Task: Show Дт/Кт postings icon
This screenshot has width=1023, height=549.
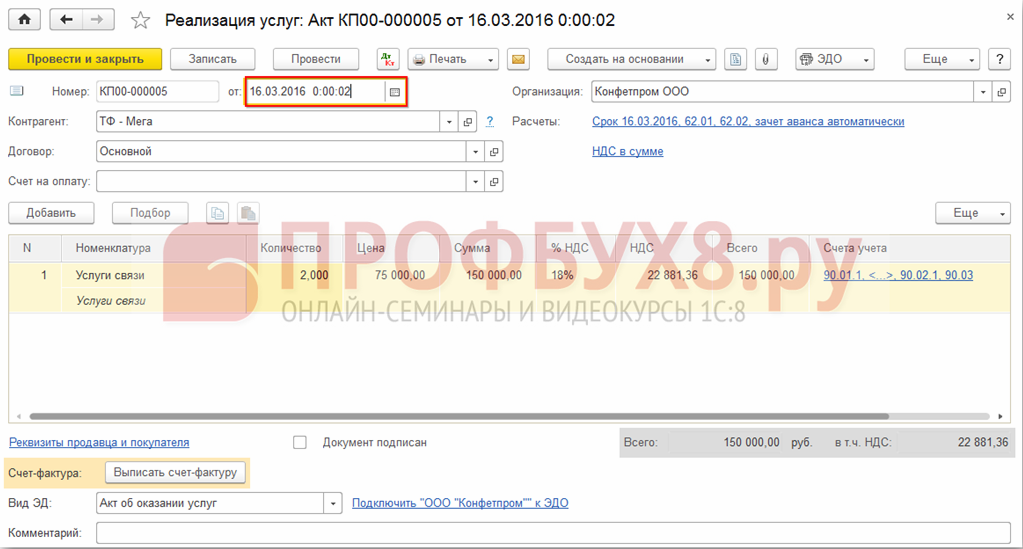Action: [x=388, y=59]
